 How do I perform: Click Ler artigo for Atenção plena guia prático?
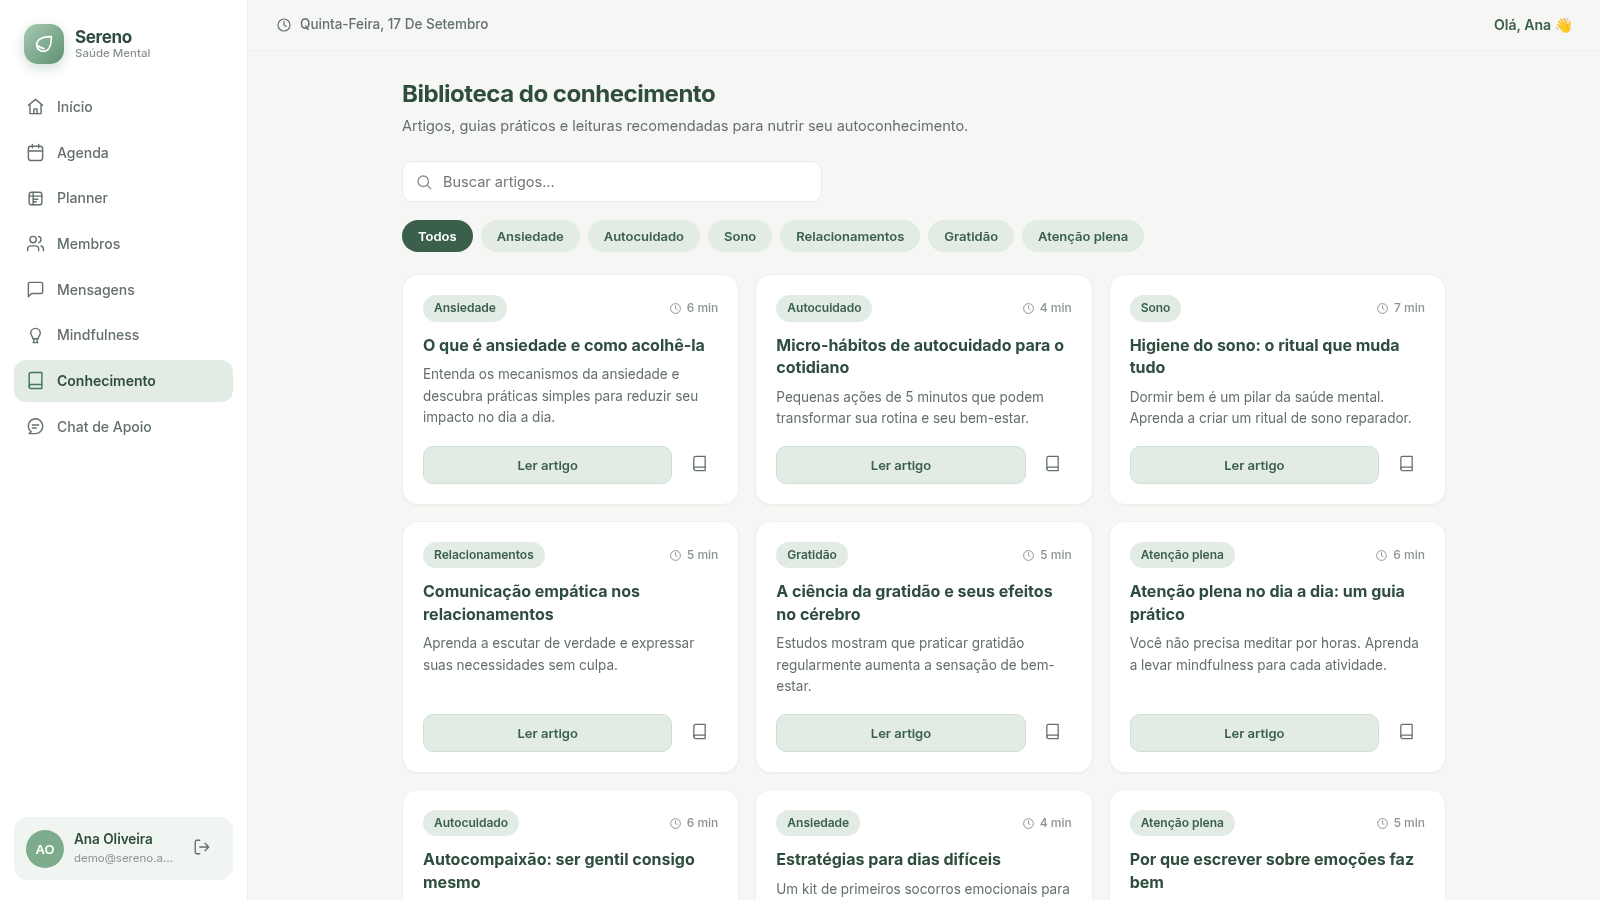tap(1254, 733)
